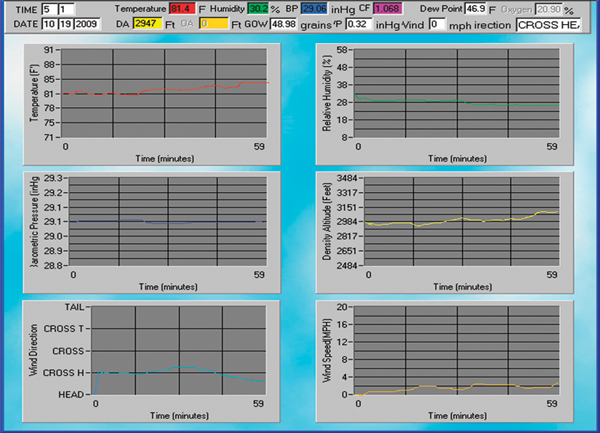Click the Density Altitude (Feet) axis title
600x433 pixels.
coord(327,222)
